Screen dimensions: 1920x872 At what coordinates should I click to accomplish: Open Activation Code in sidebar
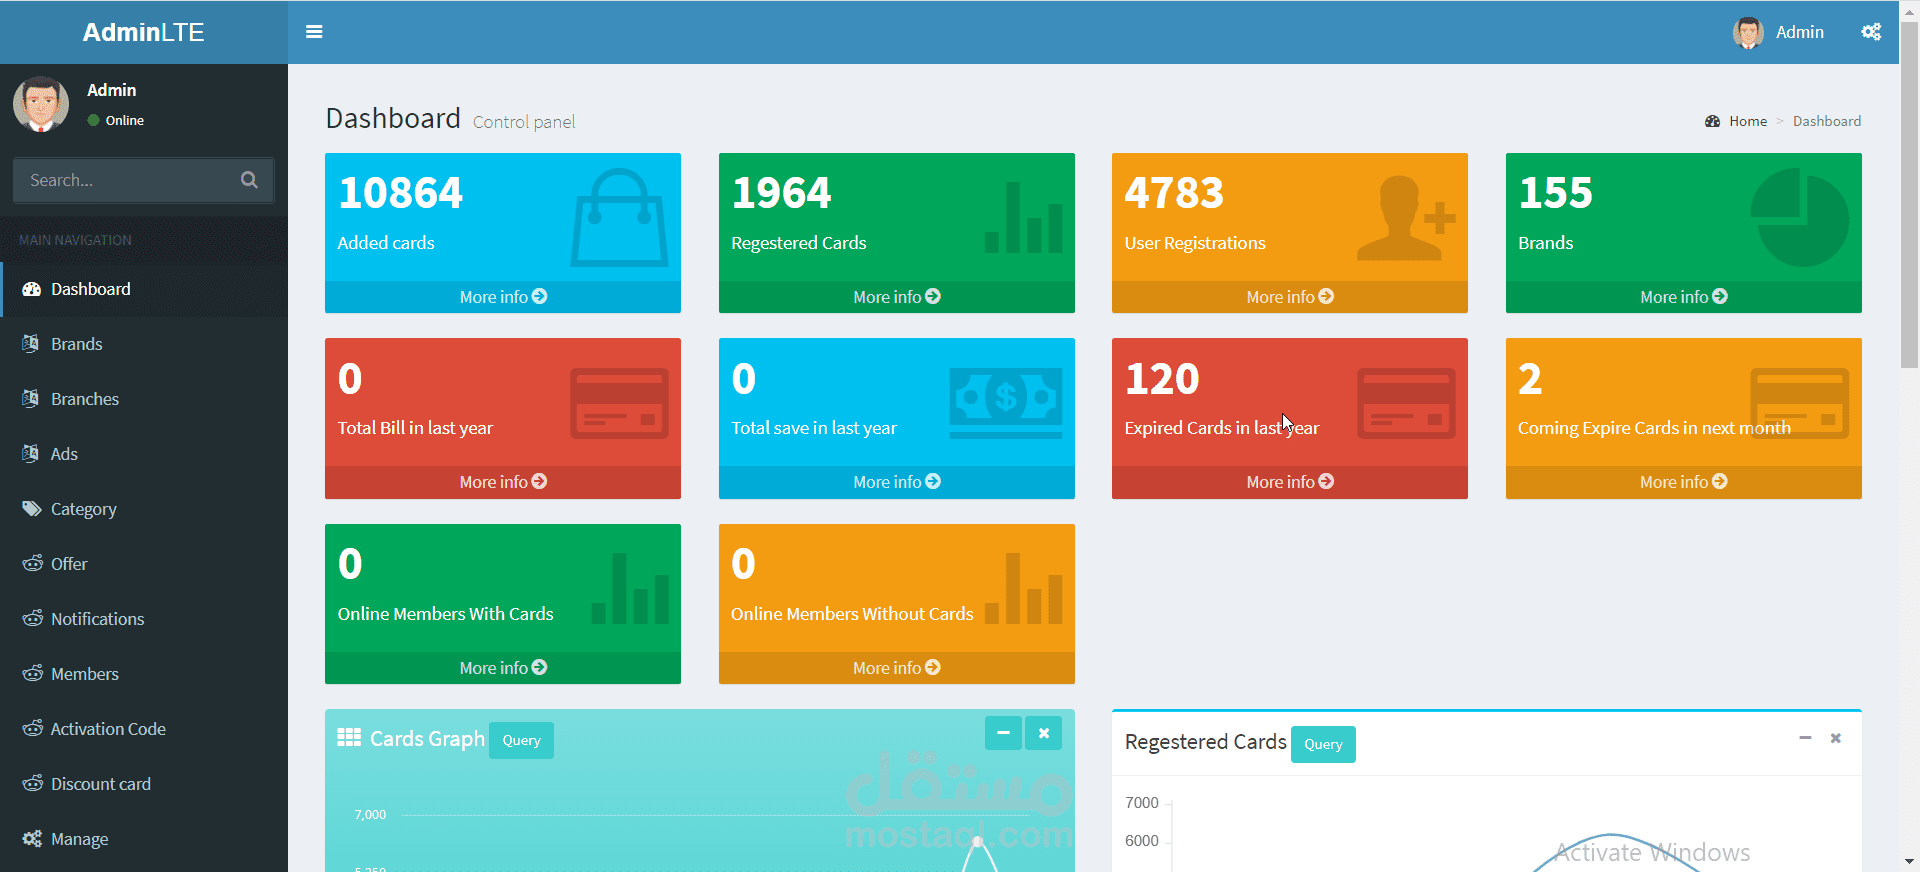tap(144, 729)
